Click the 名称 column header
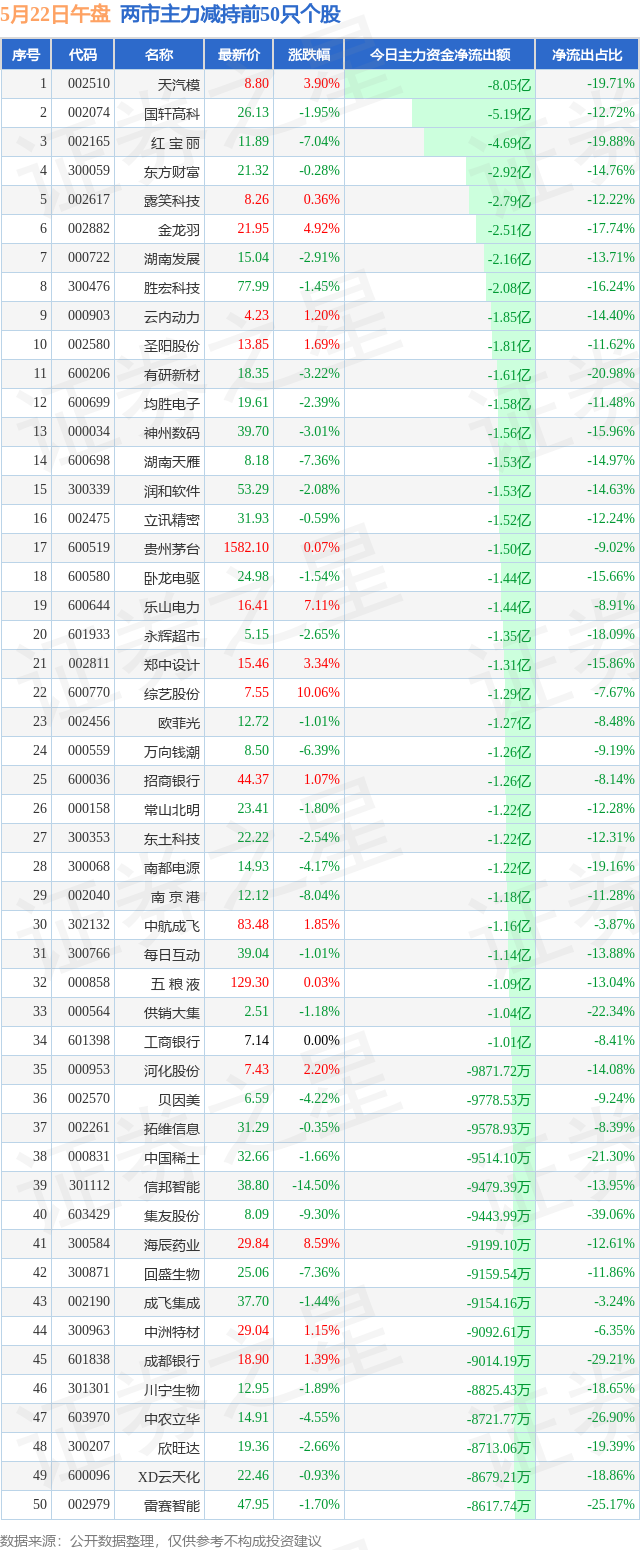Image resolution: width=640 pixels, height=1550 pixels. click(x=159, y=55)
